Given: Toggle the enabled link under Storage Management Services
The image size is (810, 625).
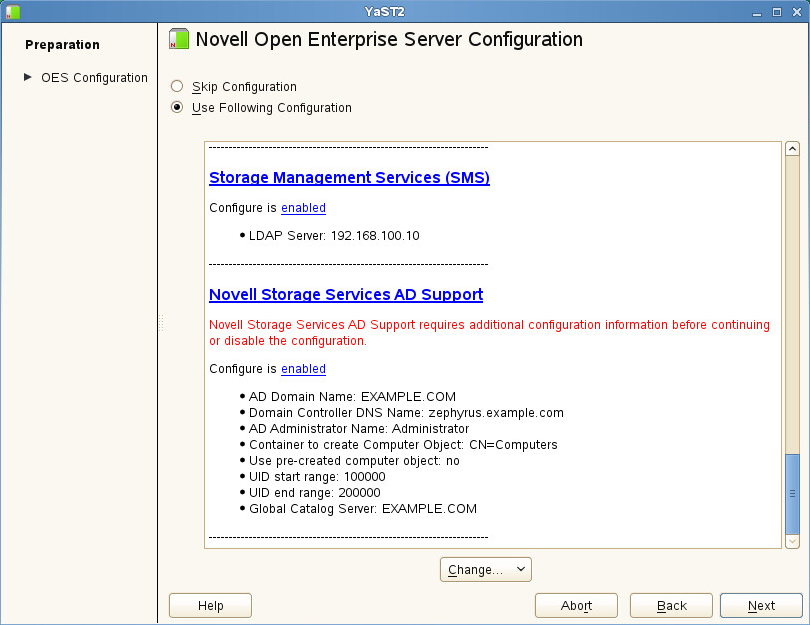Looking at the screenshot, I should tap(303, 208).
